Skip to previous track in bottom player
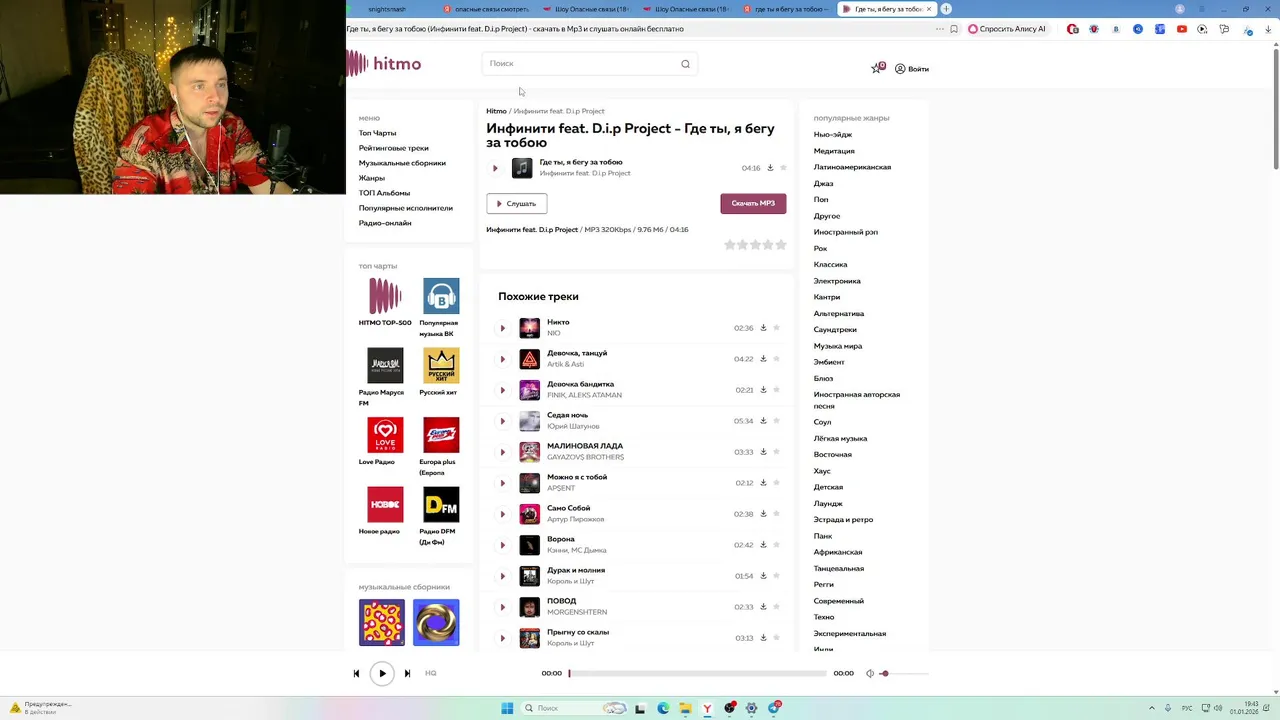 tap(356, 674)
